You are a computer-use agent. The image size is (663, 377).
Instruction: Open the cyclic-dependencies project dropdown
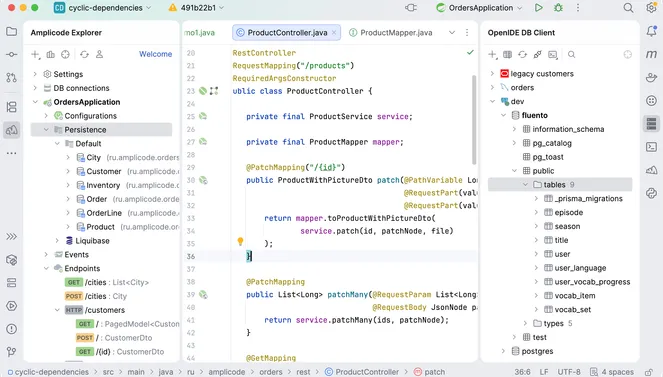(102, 8)
